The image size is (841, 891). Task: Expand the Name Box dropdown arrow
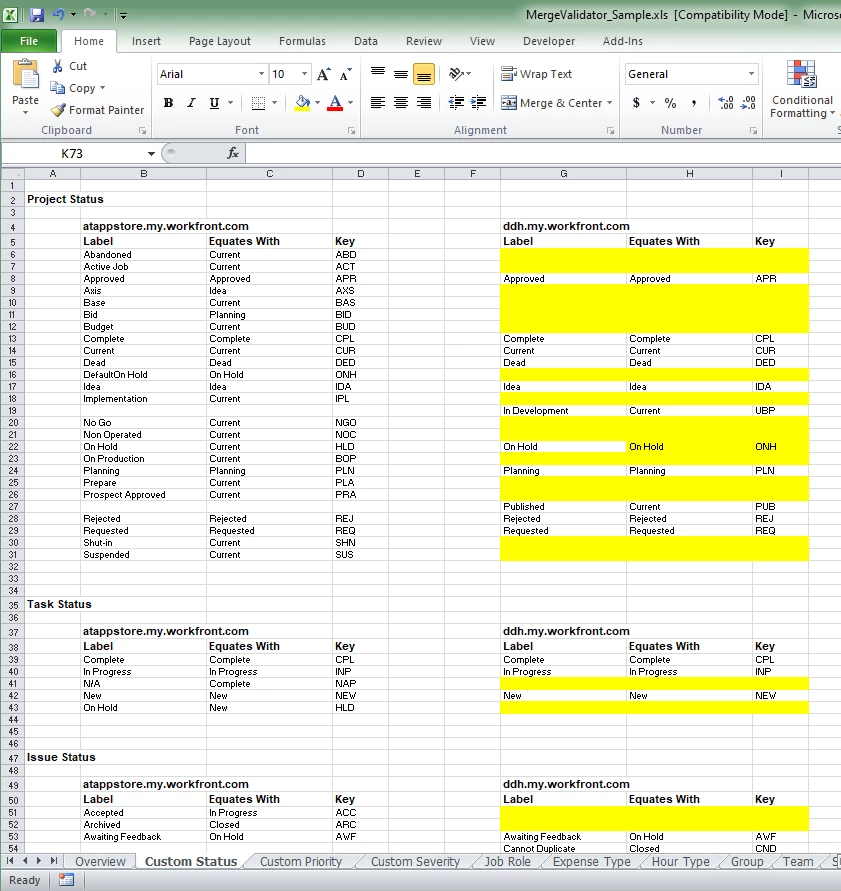pyautogui.click(x=151, y=153)
